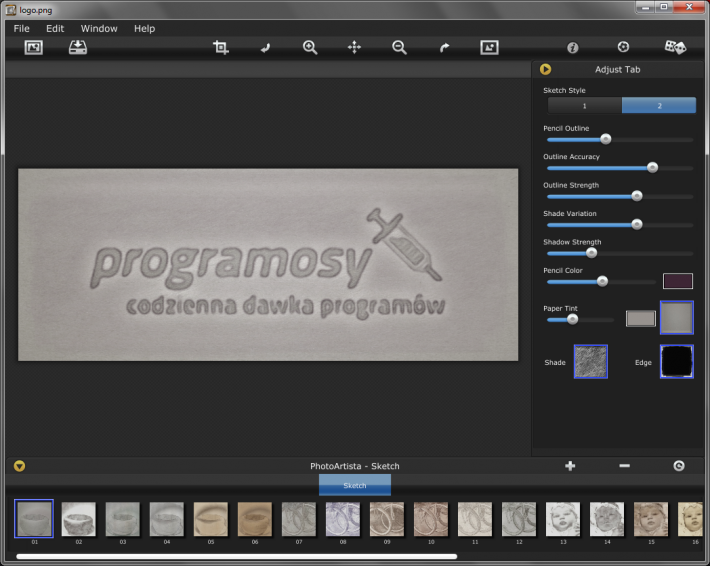Open the Pencil Color swatch
Image resolution: width=710 pixels, height=566 pixels.
[x=677, y=281]
